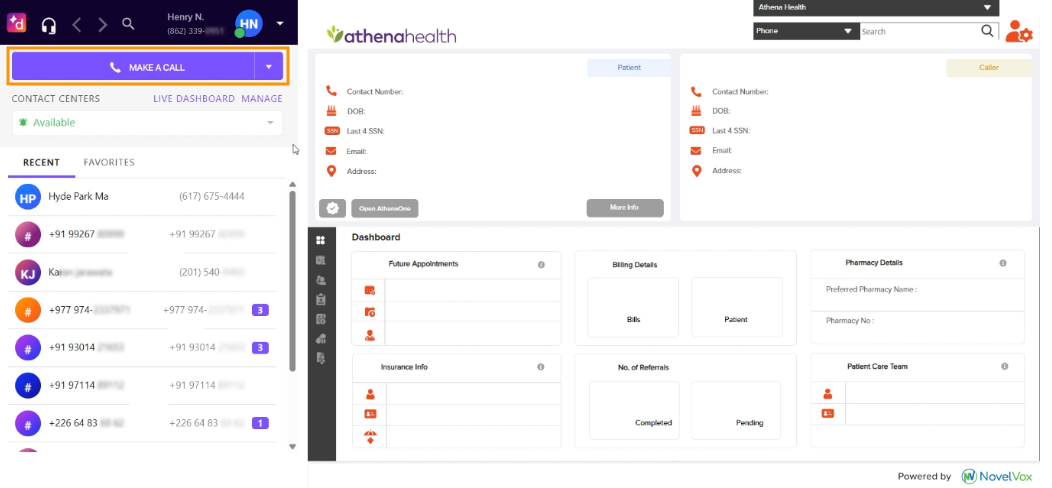1052x488 pixels.
Task: Open the Athena Health top dropdown
Action: tap(876, 7)
